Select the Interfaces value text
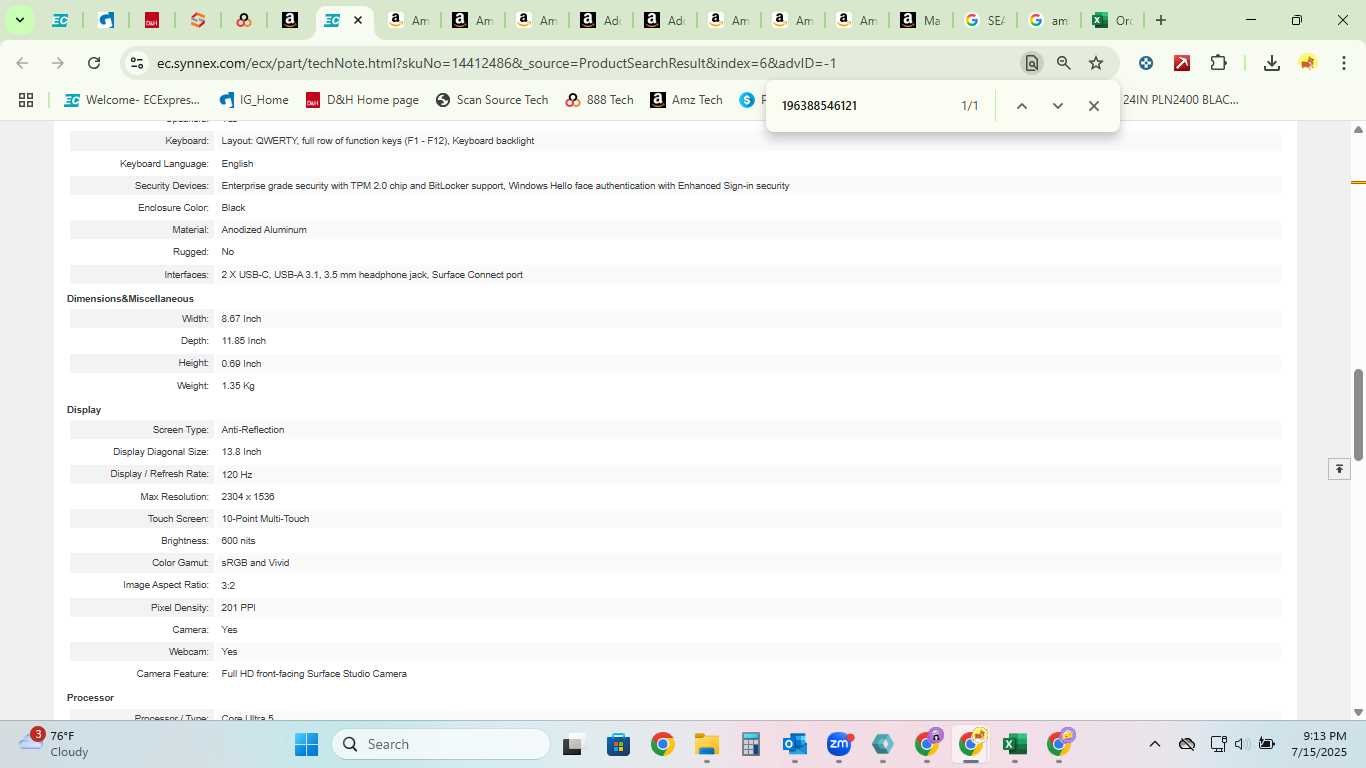 372,275
